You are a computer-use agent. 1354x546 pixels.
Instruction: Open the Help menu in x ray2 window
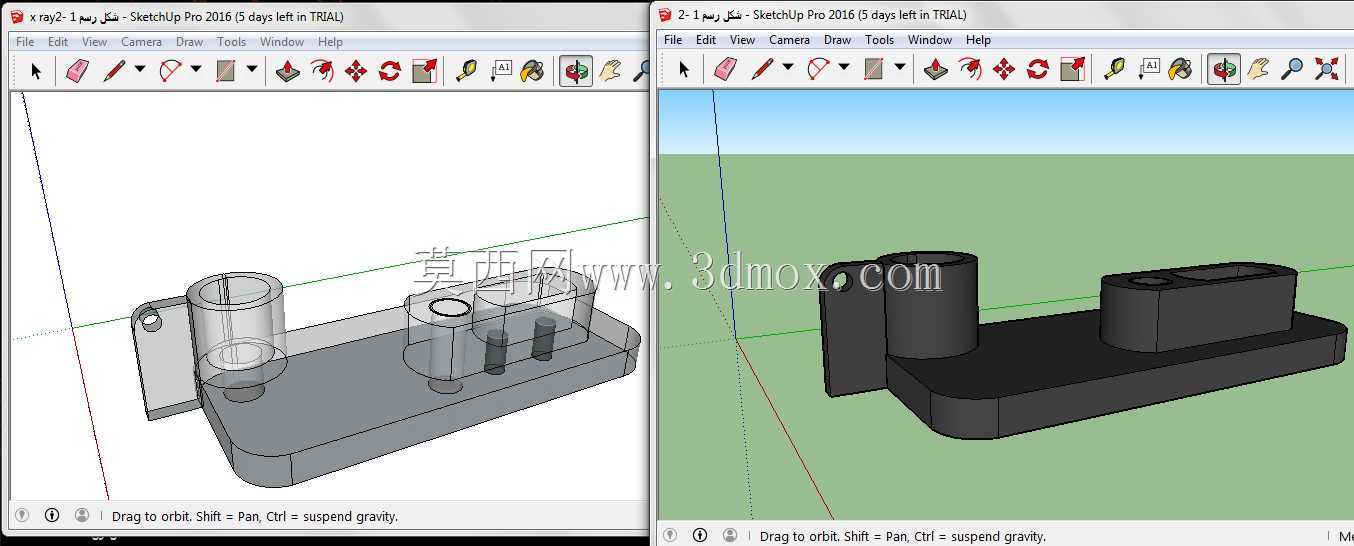[x=330, y=42]
